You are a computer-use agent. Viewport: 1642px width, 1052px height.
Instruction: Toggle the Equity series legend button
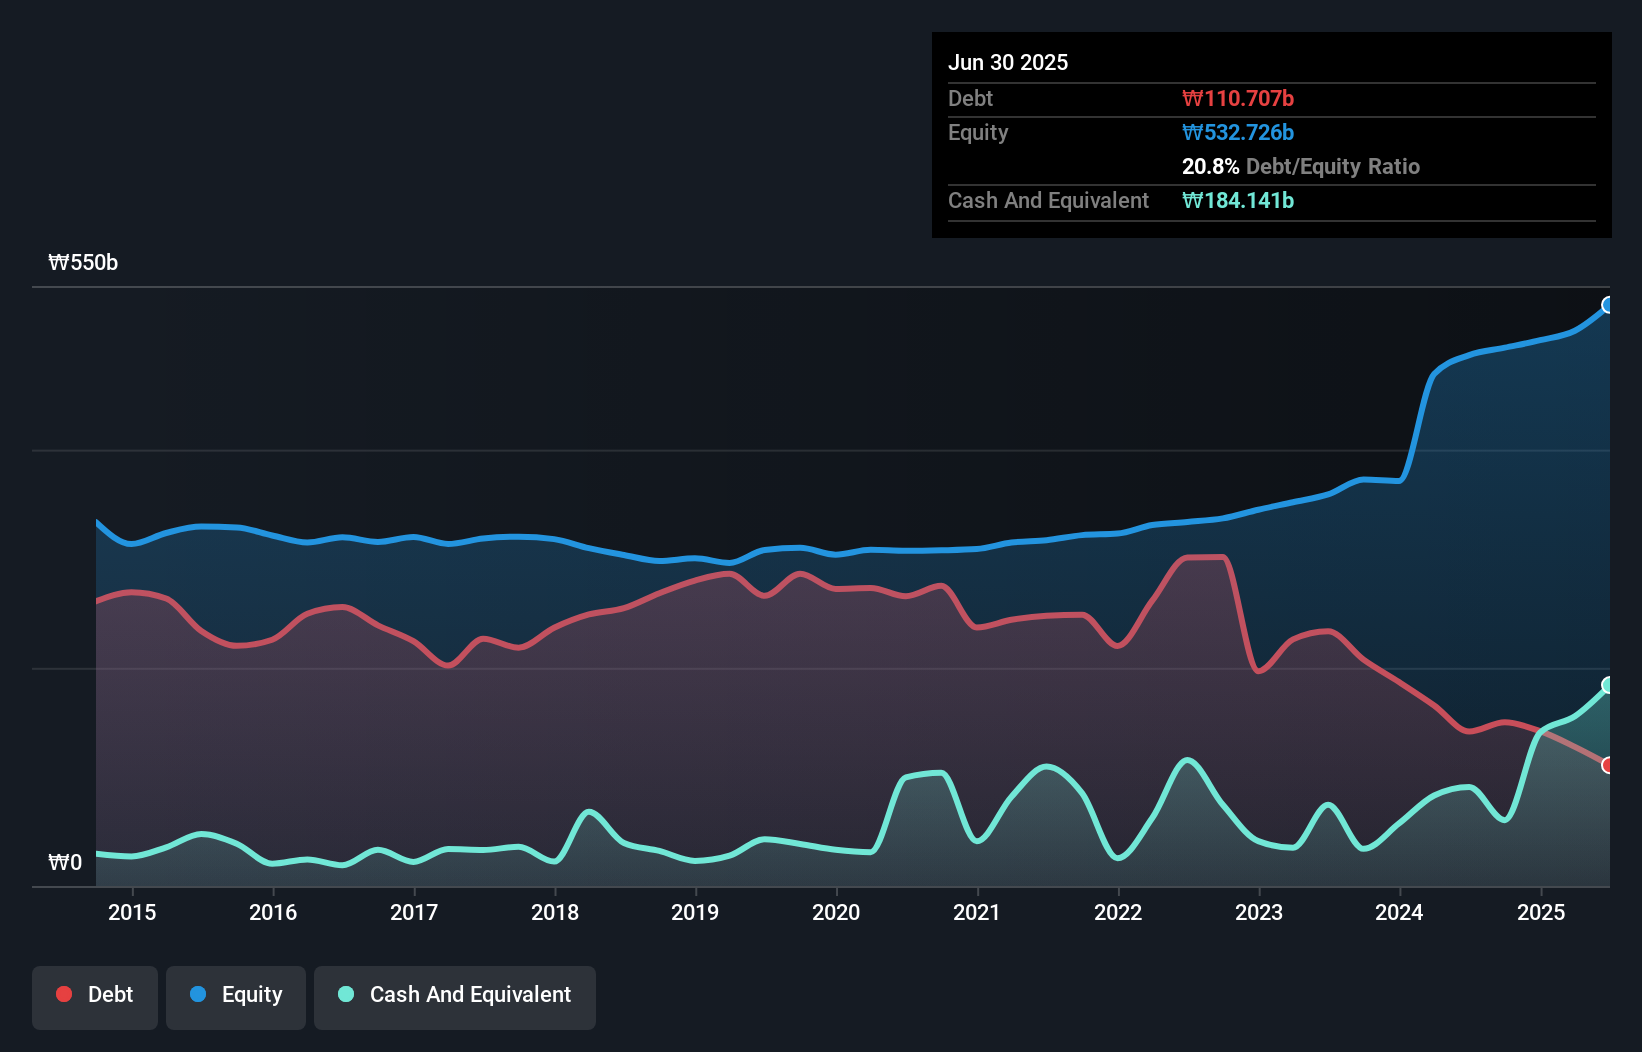[x=236, y=997]
